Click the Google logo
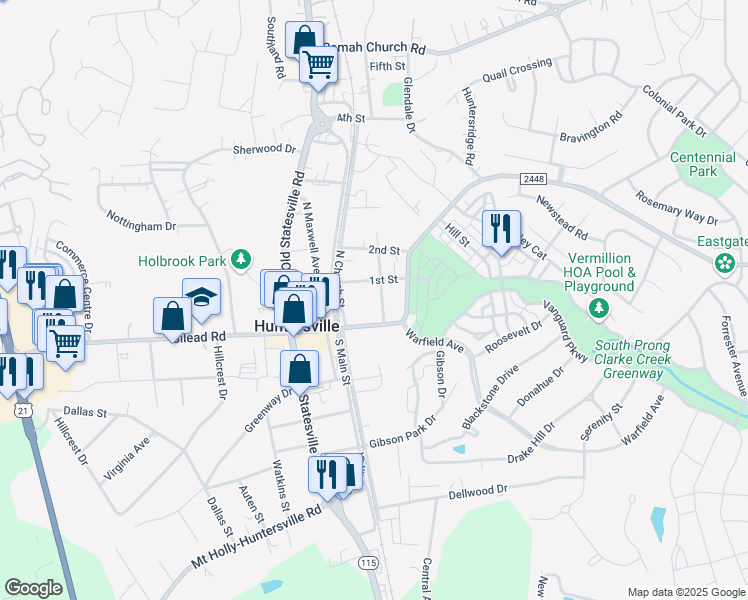 (34, 588)
